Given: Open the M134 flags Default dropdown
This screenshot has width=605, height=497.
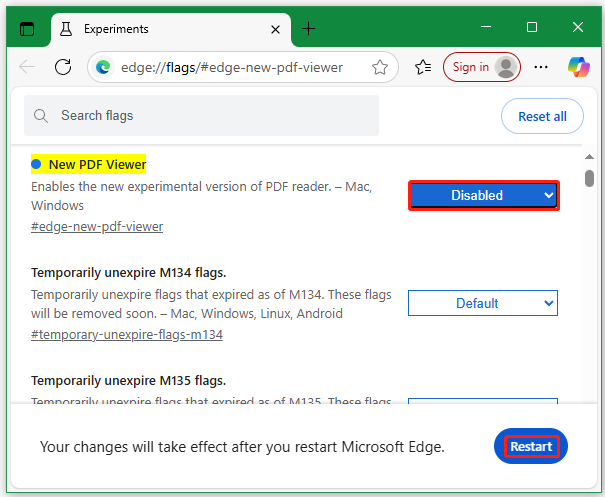Looking at the screenshot, I should tap(483, 303).
